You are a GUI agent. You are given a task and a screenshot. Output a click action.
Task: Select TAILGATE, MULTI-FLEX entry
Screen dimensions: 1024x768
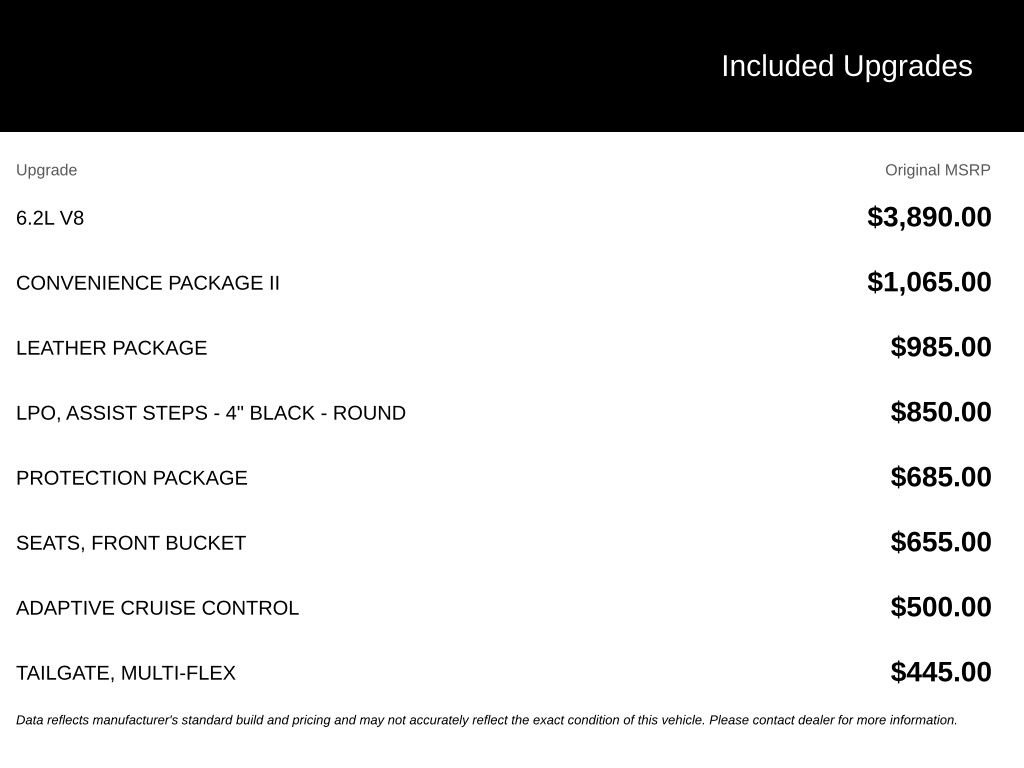(125, 673)
